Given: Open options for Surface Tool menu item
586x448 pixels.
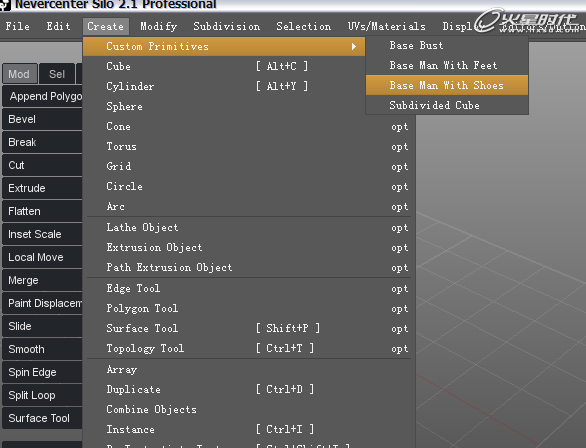Looking at the screenshot, I should (x=400, y=328).
